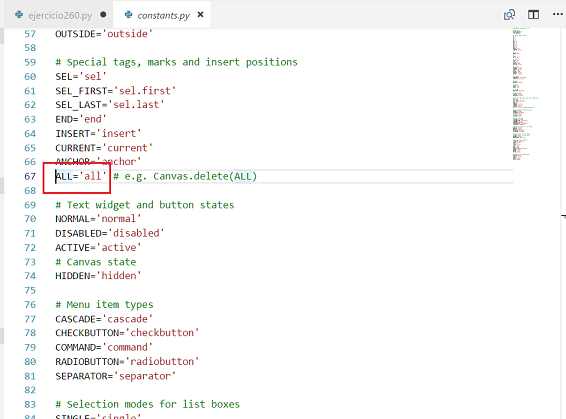
Task: Click the SEL_LAST='sel.last' line
Action: (x=110, y=105)
